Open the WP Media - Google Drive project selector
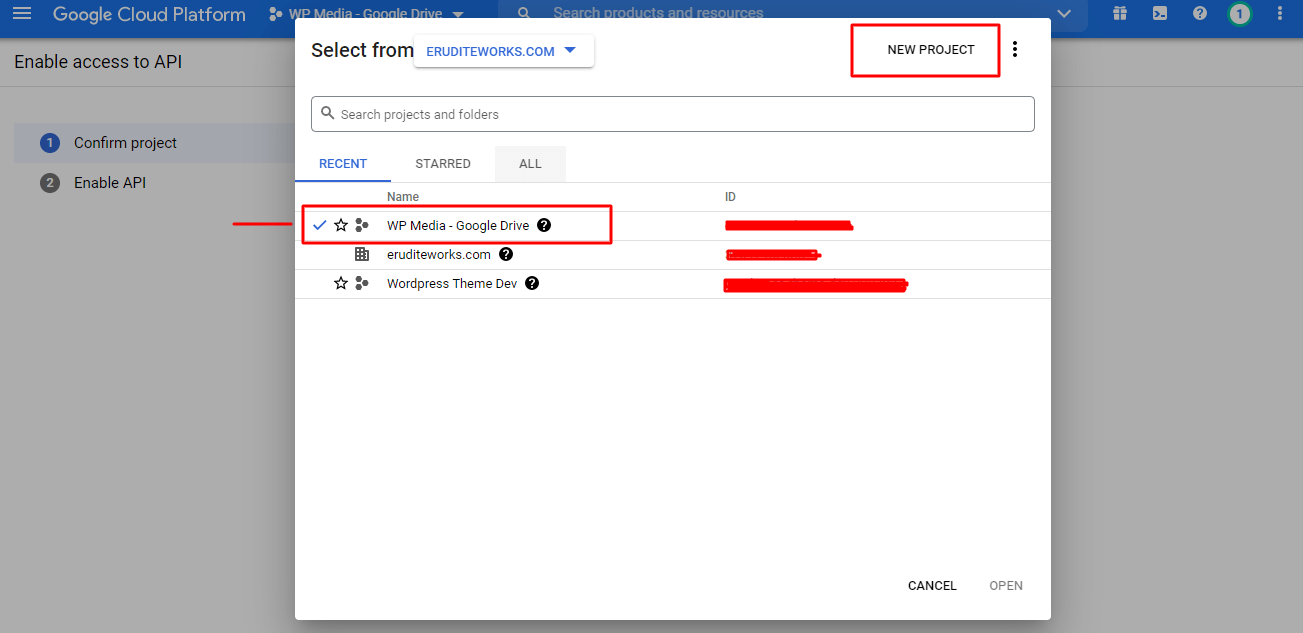The image size is (1303, 633). (367, 14)
